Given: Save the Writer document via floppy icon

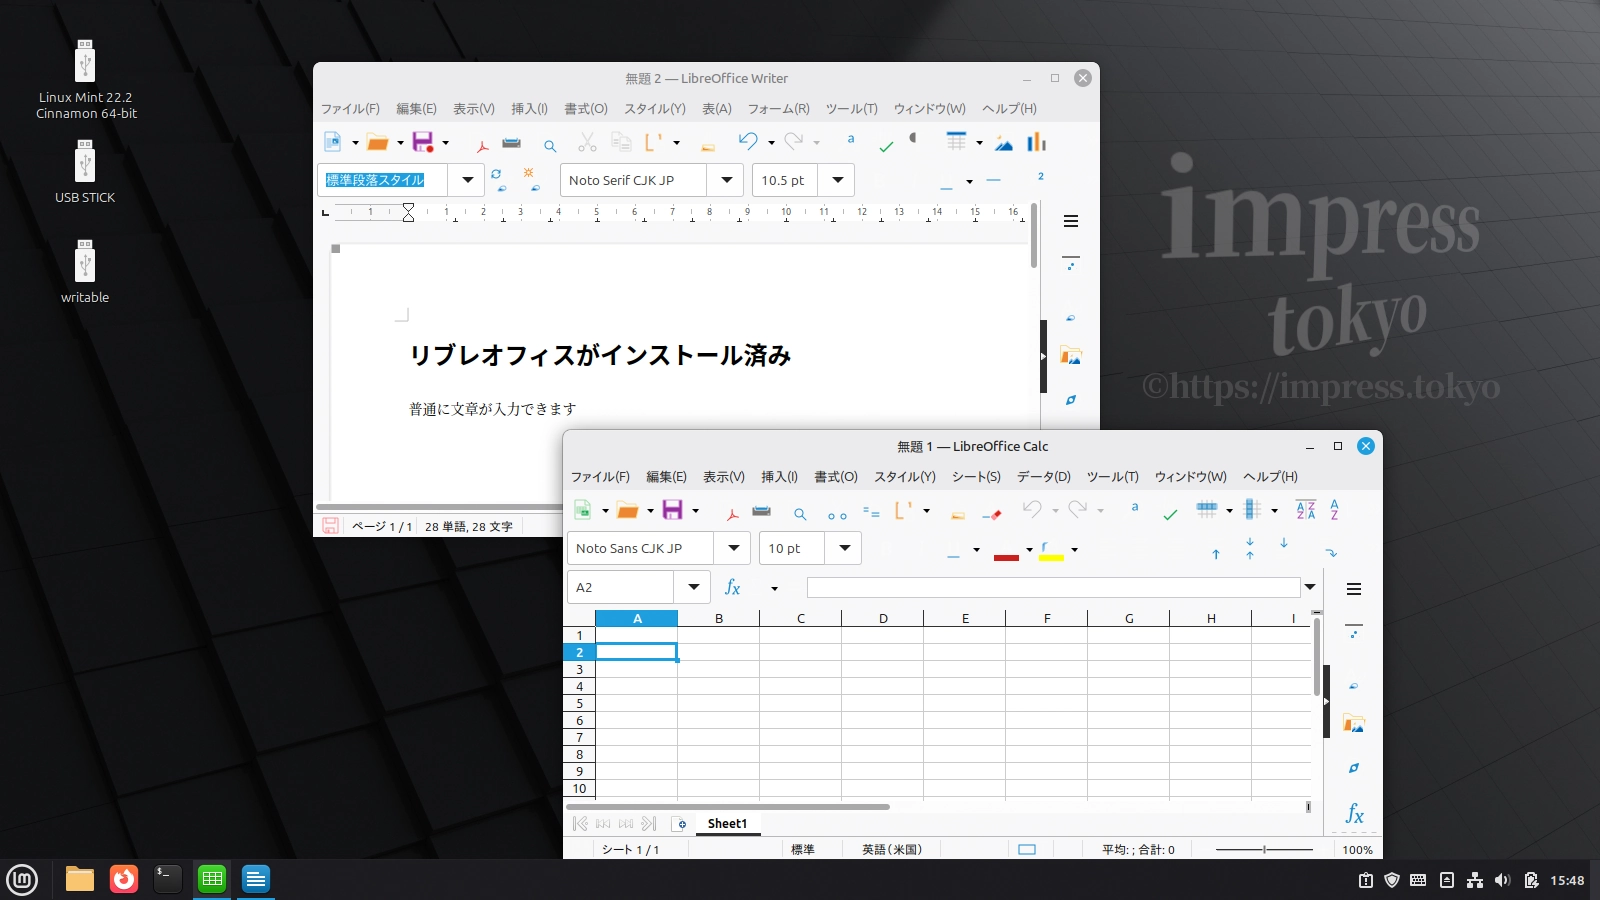Looking at the screenshot, I should tap(423, 142).
